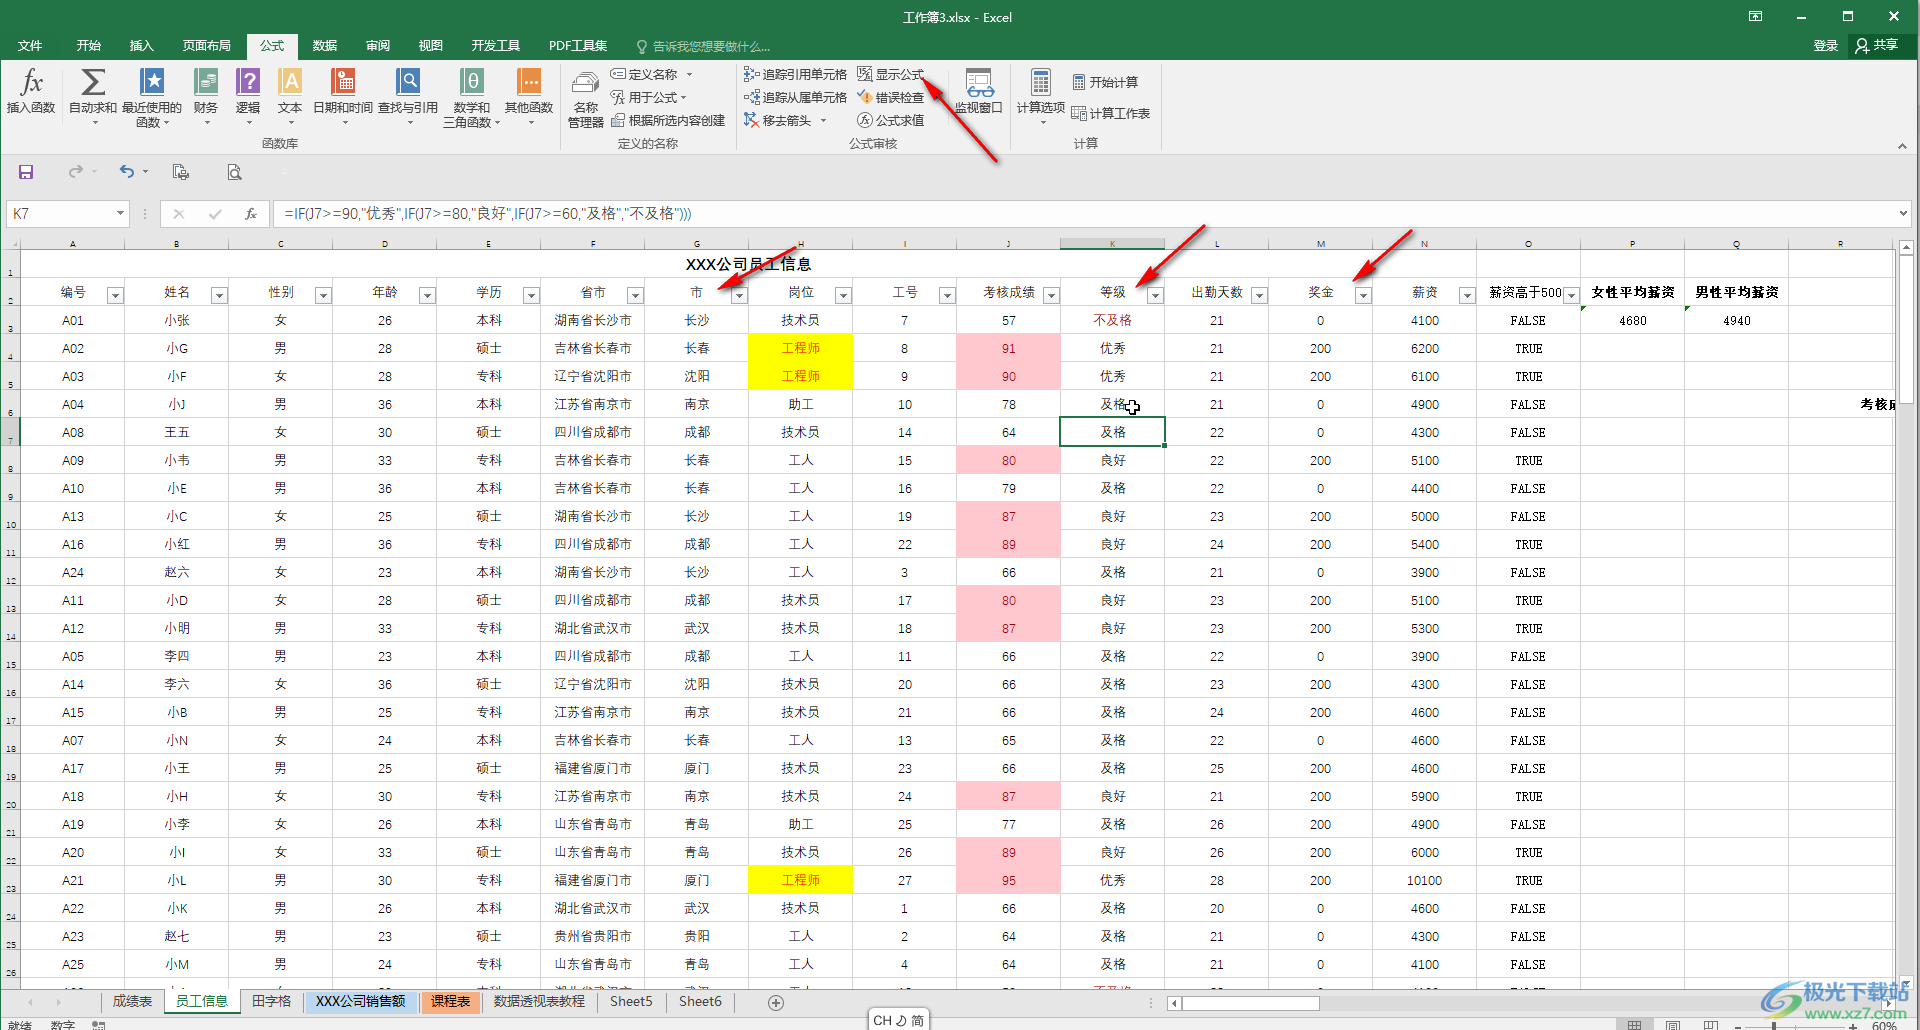Viewport: 1920px width, 1030px height.
Task: Click Error Checking (错误检查)
Action: click(890, 97)
